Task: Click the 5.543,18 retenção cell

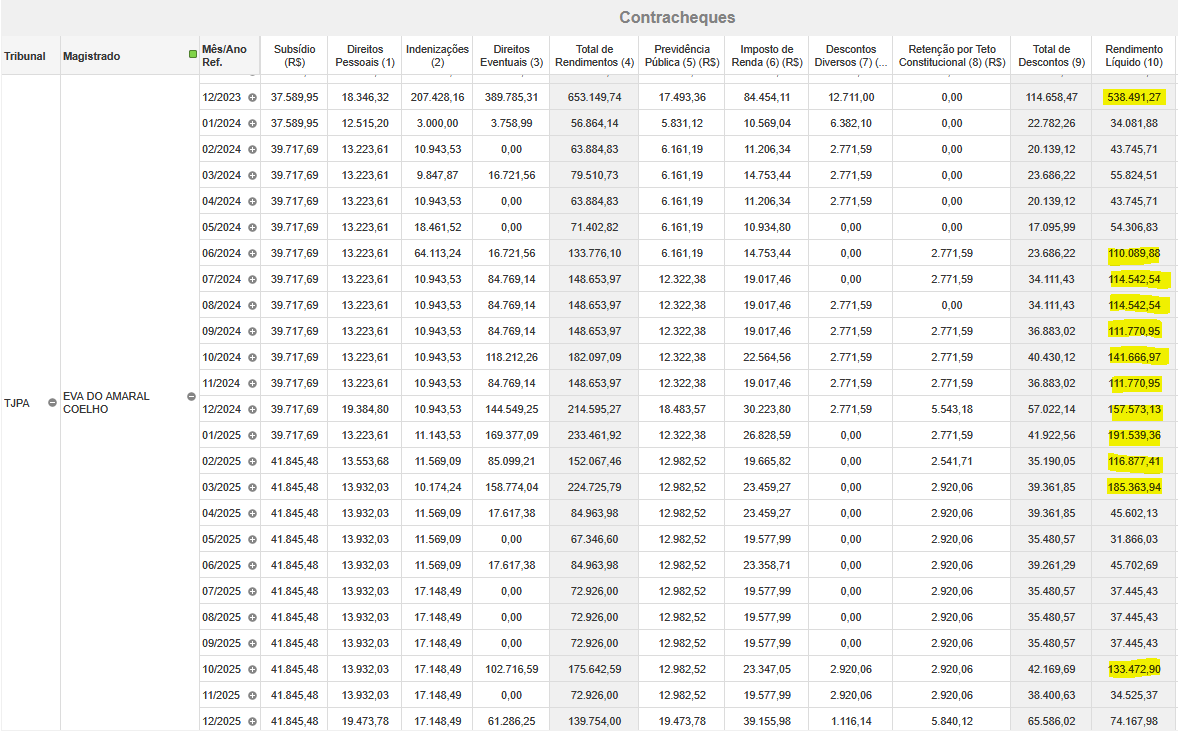Action: pos(952,409)
